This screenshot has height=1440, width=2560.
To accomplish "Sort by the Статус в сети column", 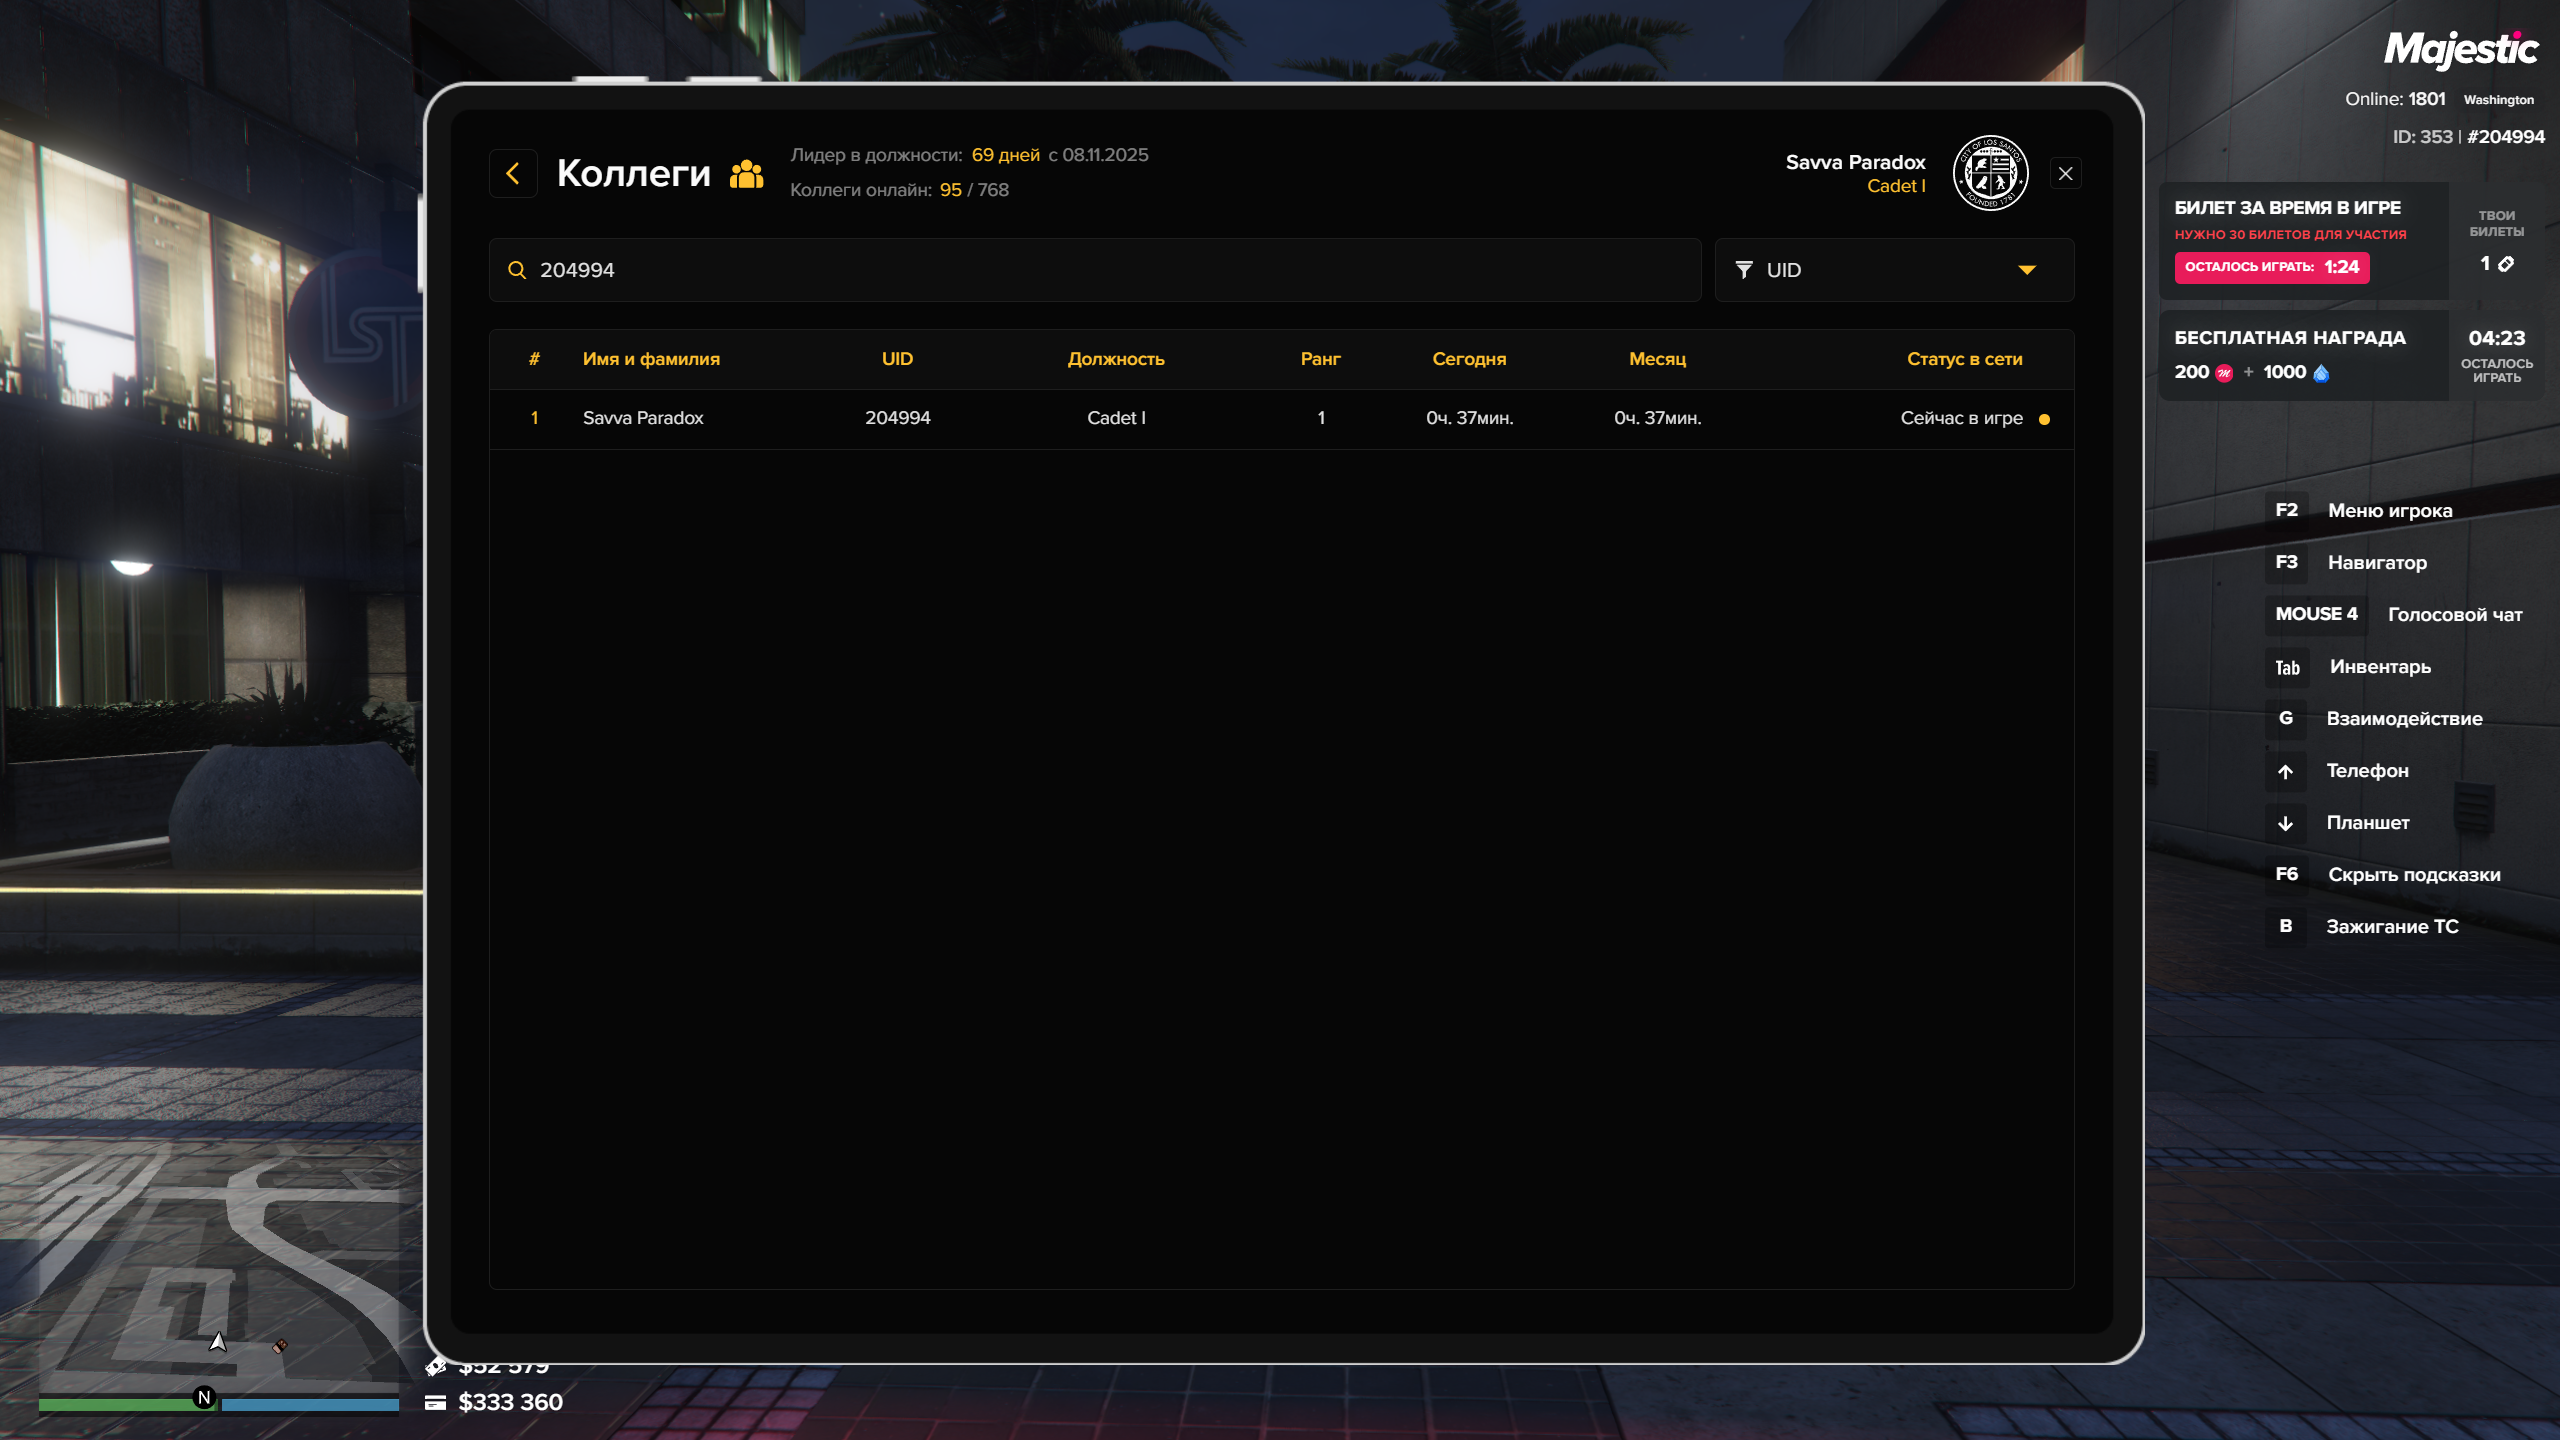I will (x=1964, y=359).
